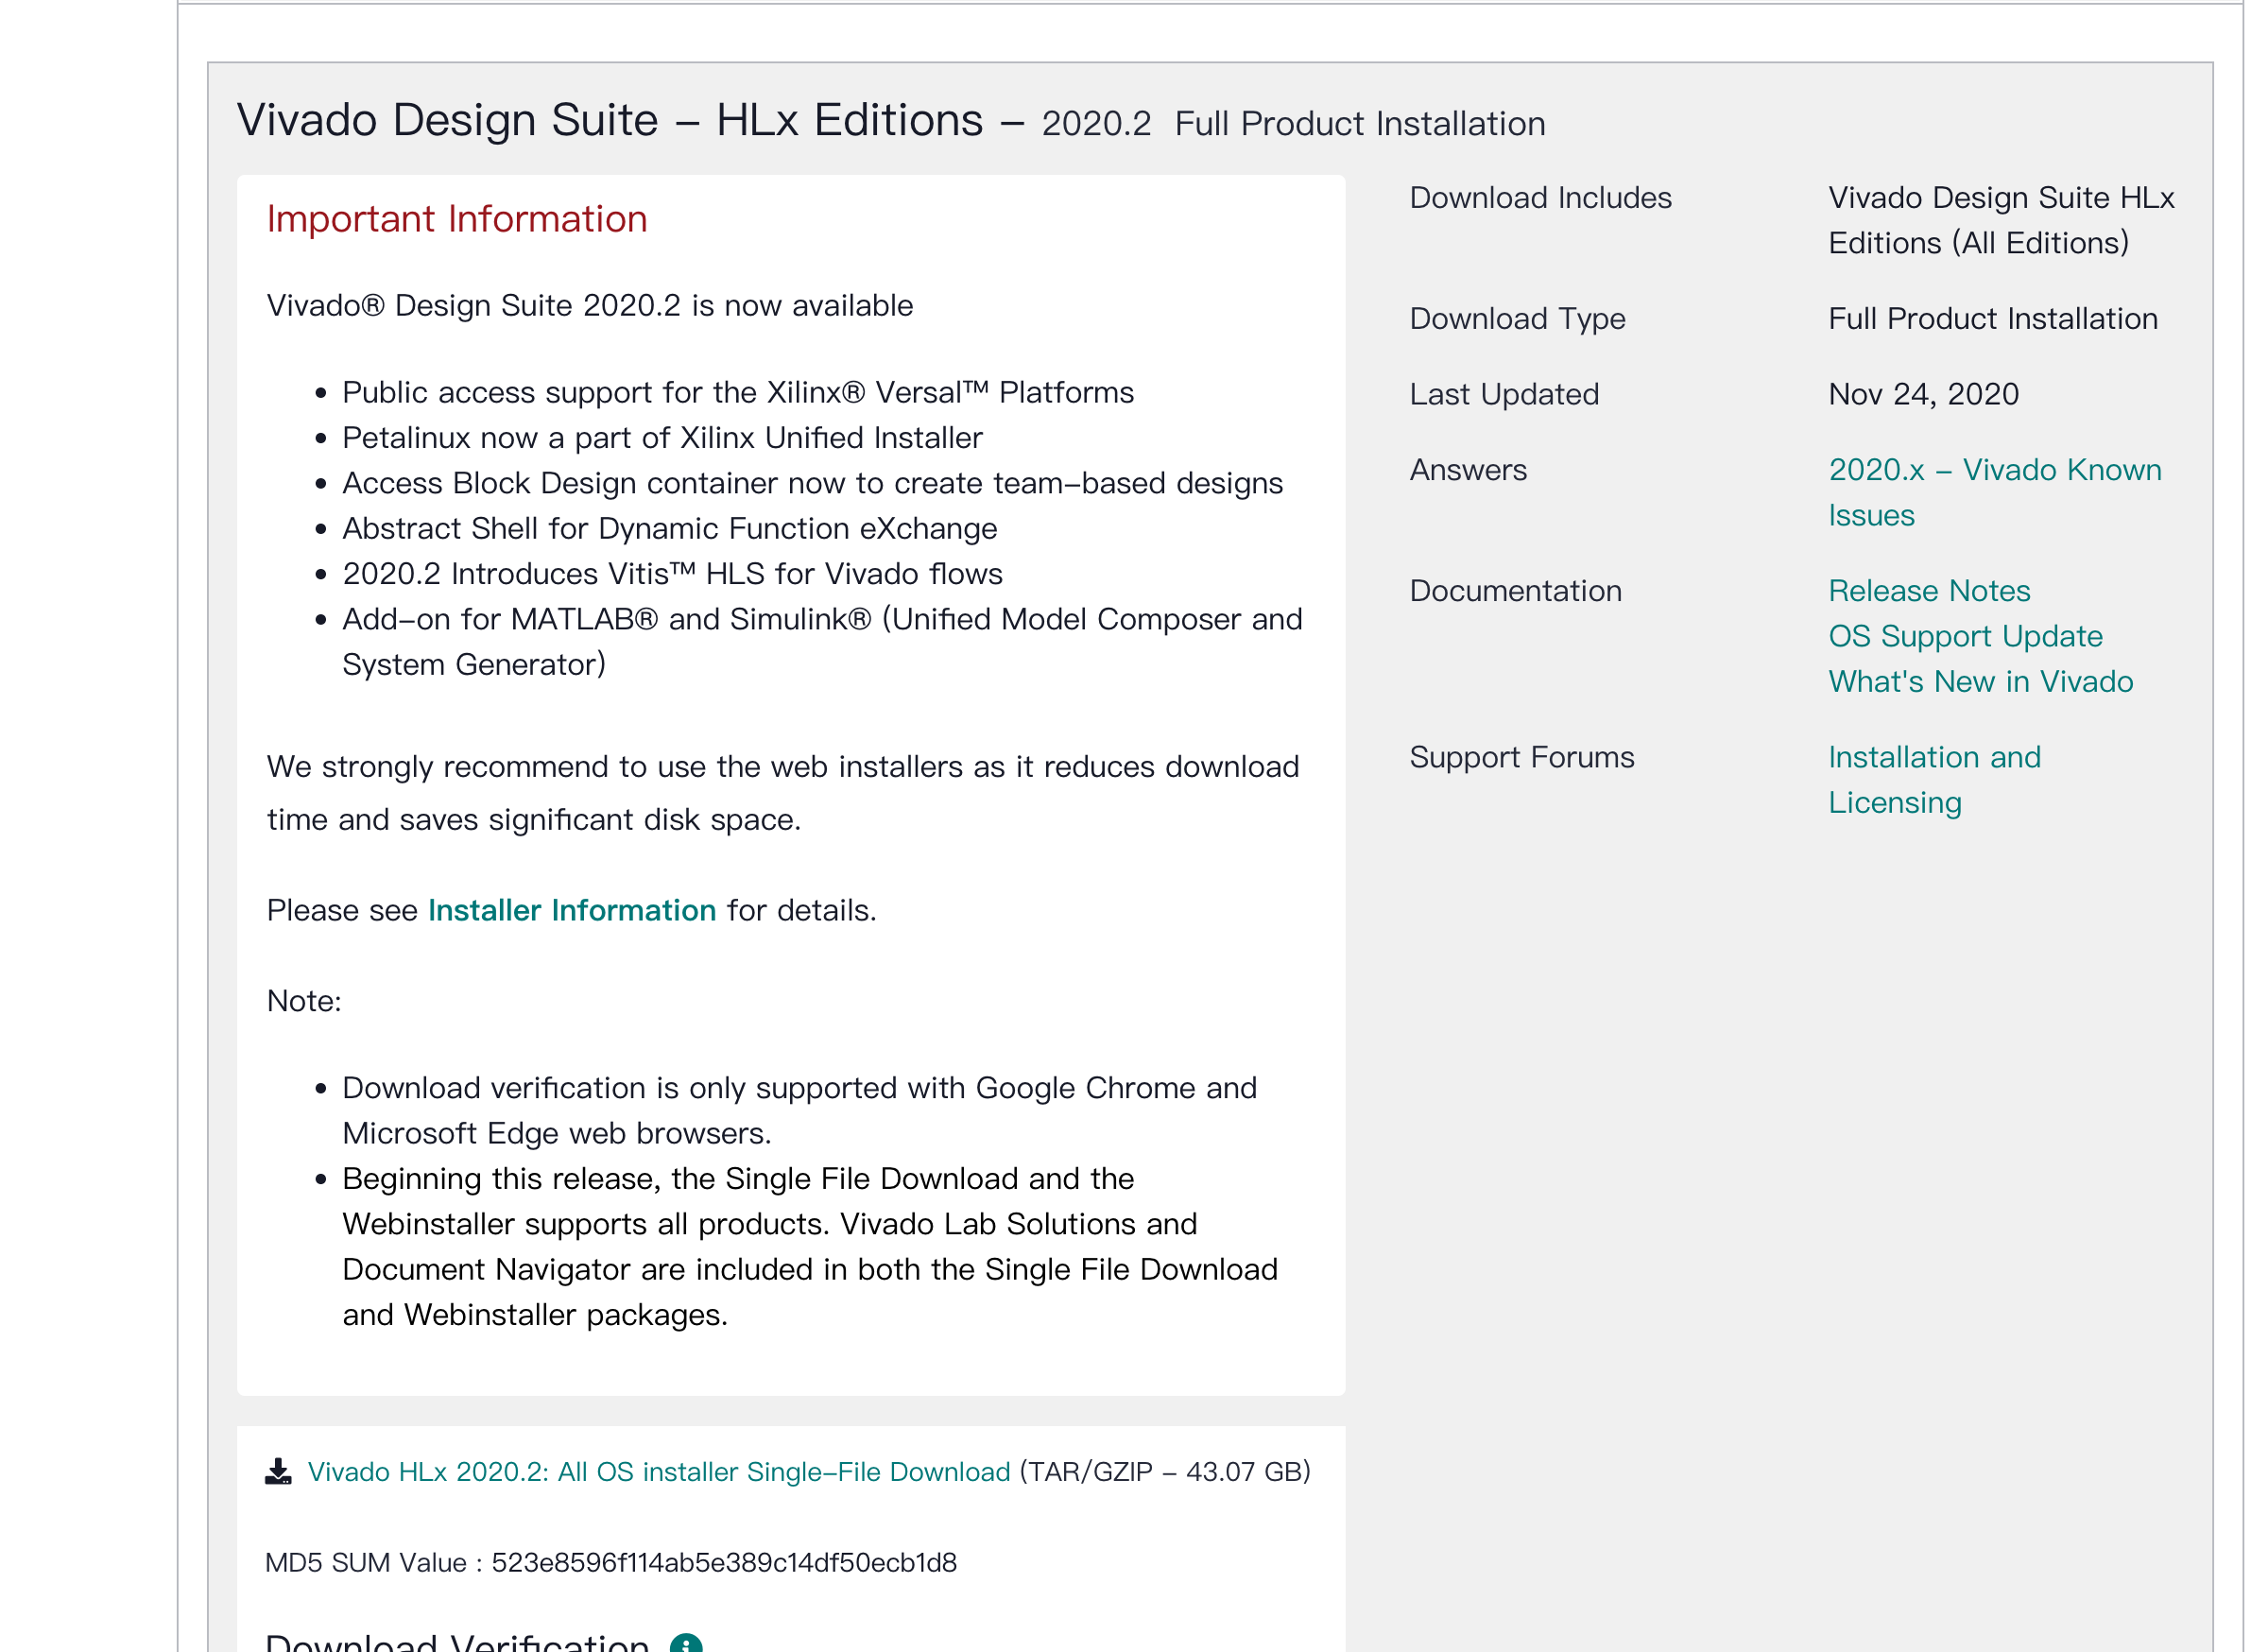This screenshot has width=2251, height=1652.
Task: Open the OS Support Update link
Action: click(1965, 636)
